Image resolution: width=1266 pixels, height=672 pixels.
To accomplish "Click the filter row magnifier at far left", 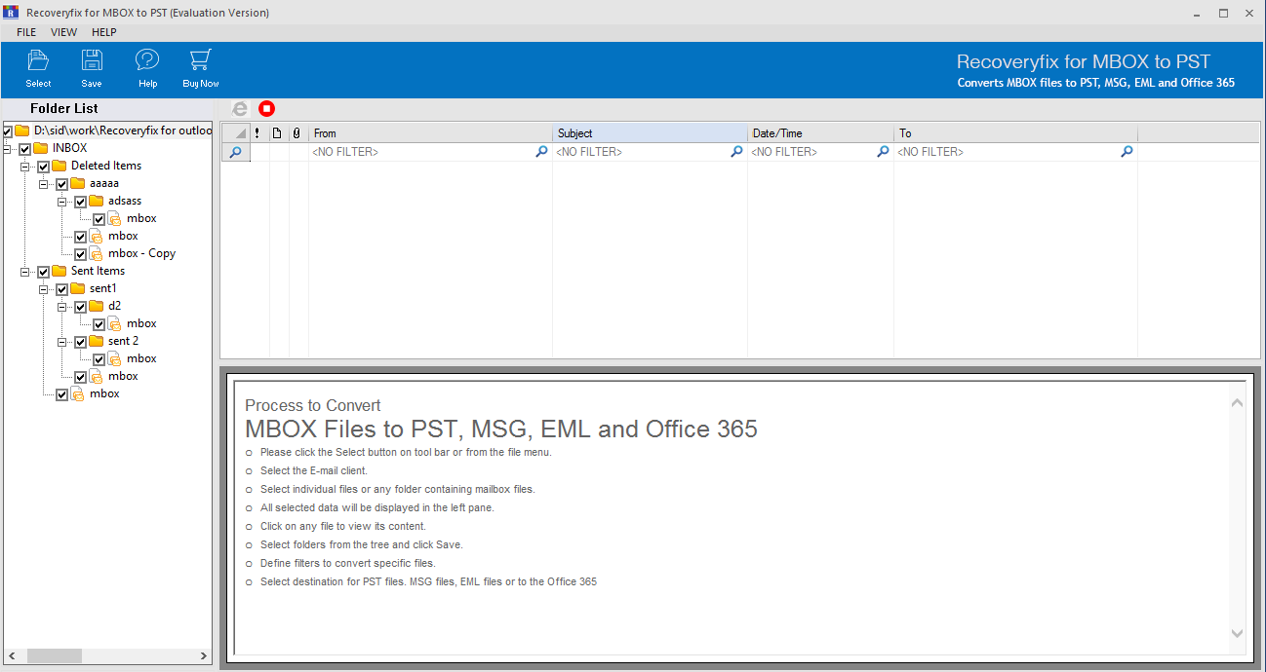I will [x=235, y=152].
